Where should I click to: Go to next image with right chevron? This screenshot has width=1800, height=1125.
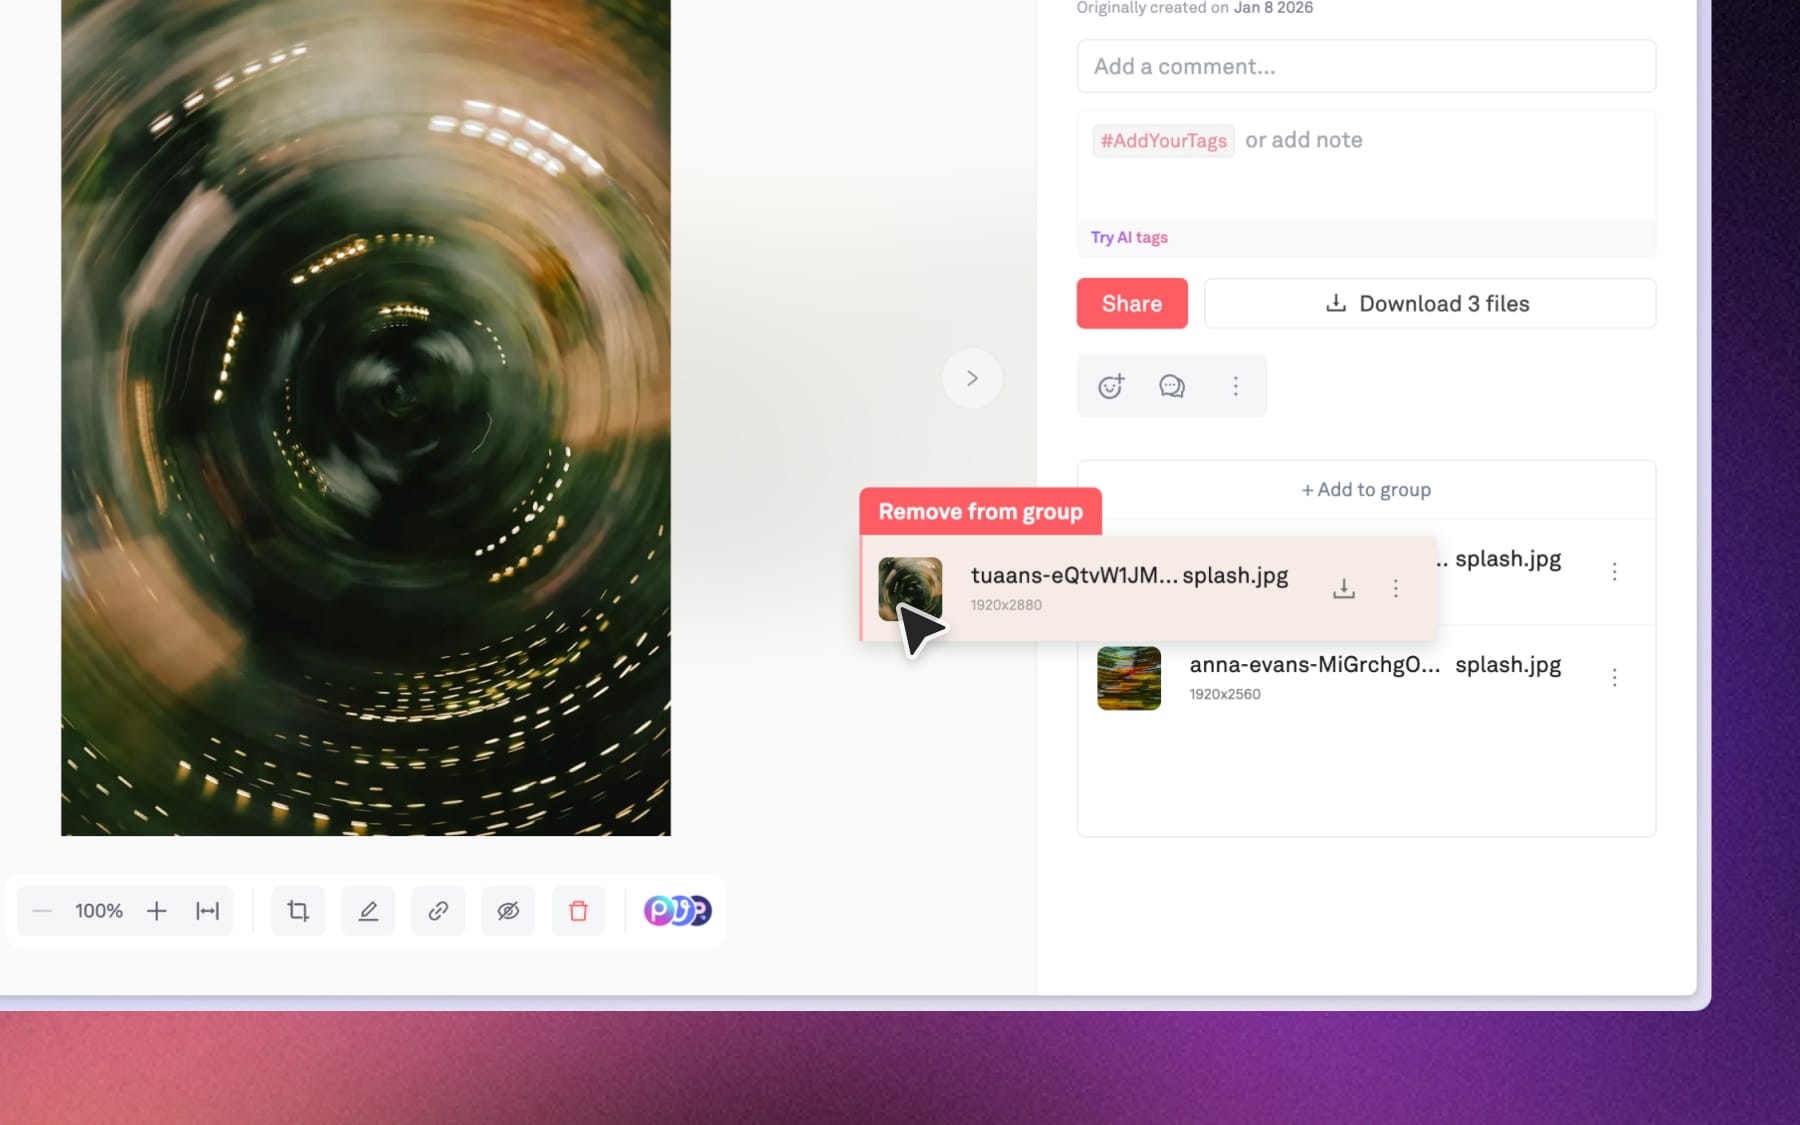coord(972,378)
